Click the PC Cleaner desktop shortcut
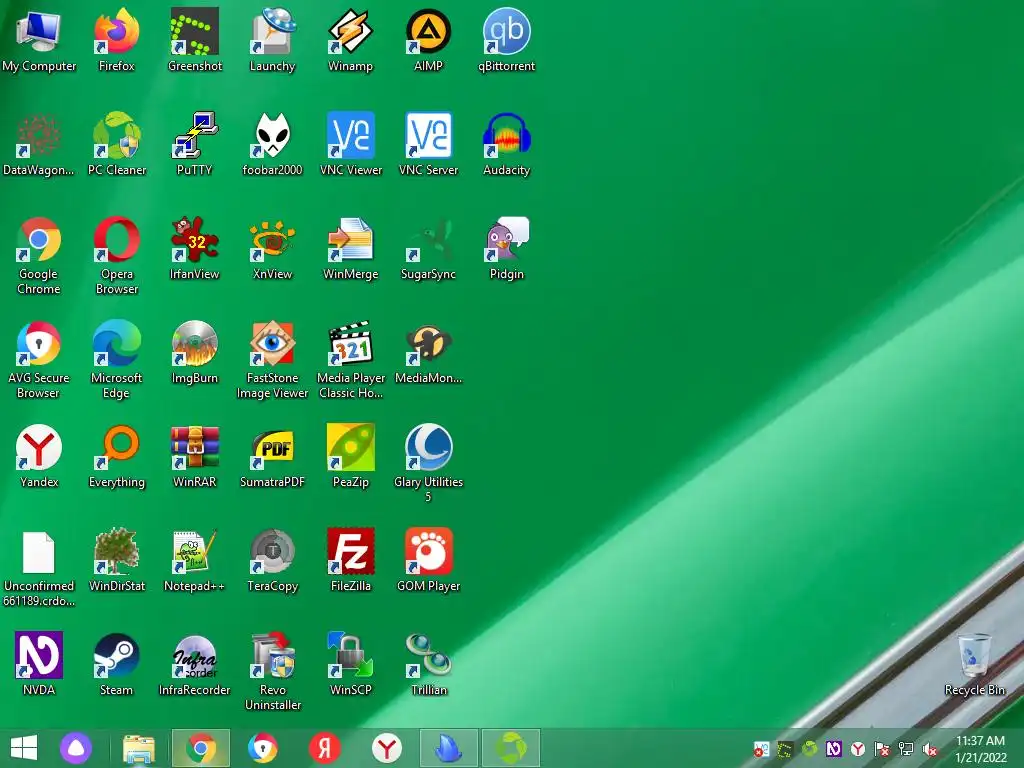This screenshot has height=768, width=1024. click(x=117, y=144)
